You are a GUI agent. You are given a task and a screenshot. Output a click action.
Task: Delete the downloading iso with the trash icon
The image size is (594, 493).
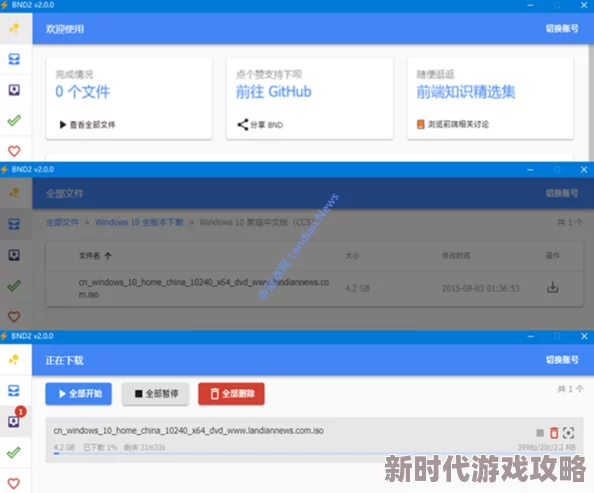(554, 432)
